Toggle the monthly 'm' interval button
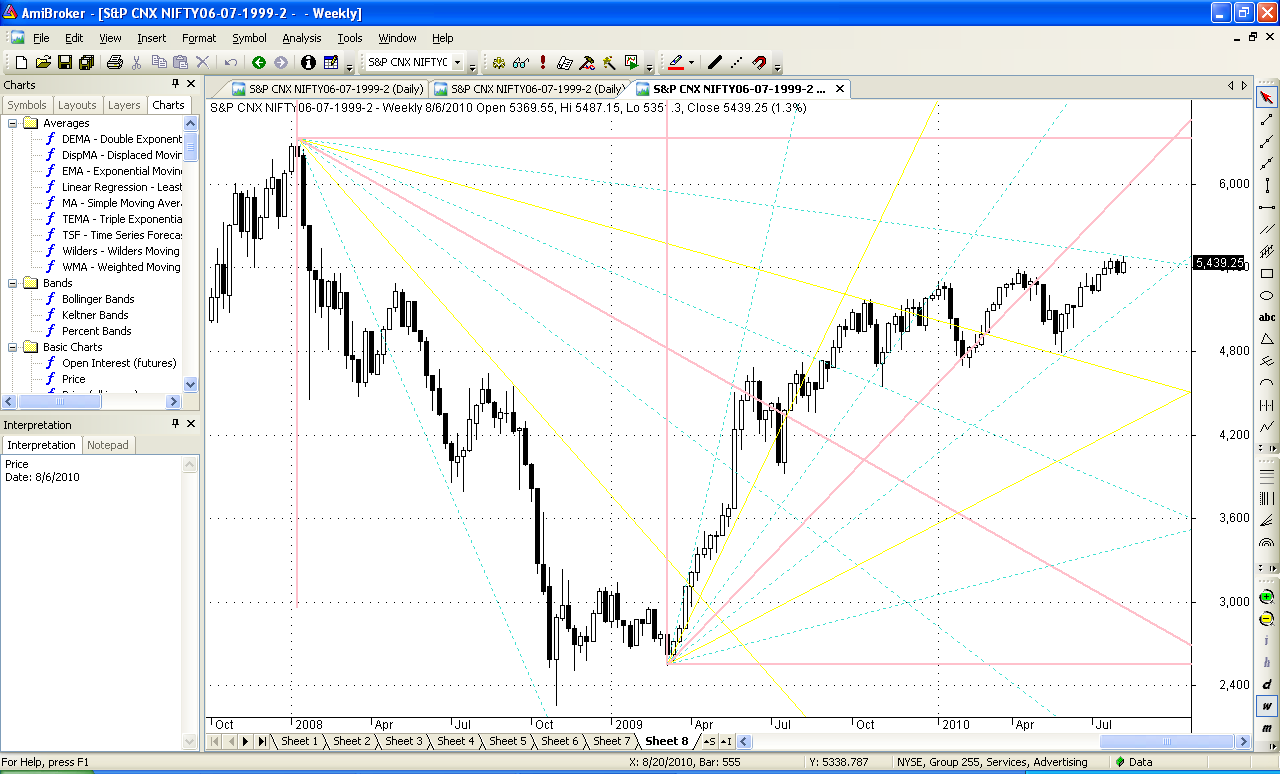Screen dimensions: 1280x774 coord(1267,728)
